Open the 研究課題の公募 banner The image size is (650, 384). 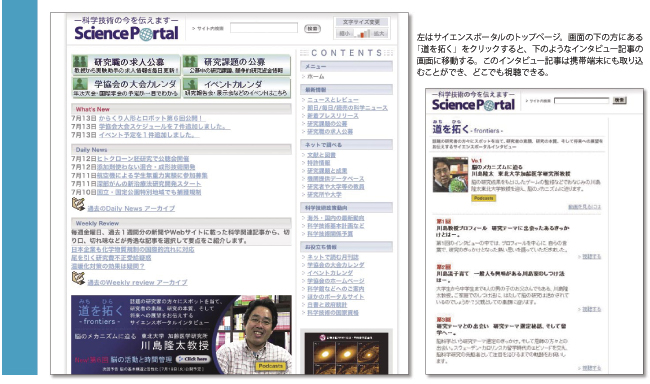(x=236, y=65)
